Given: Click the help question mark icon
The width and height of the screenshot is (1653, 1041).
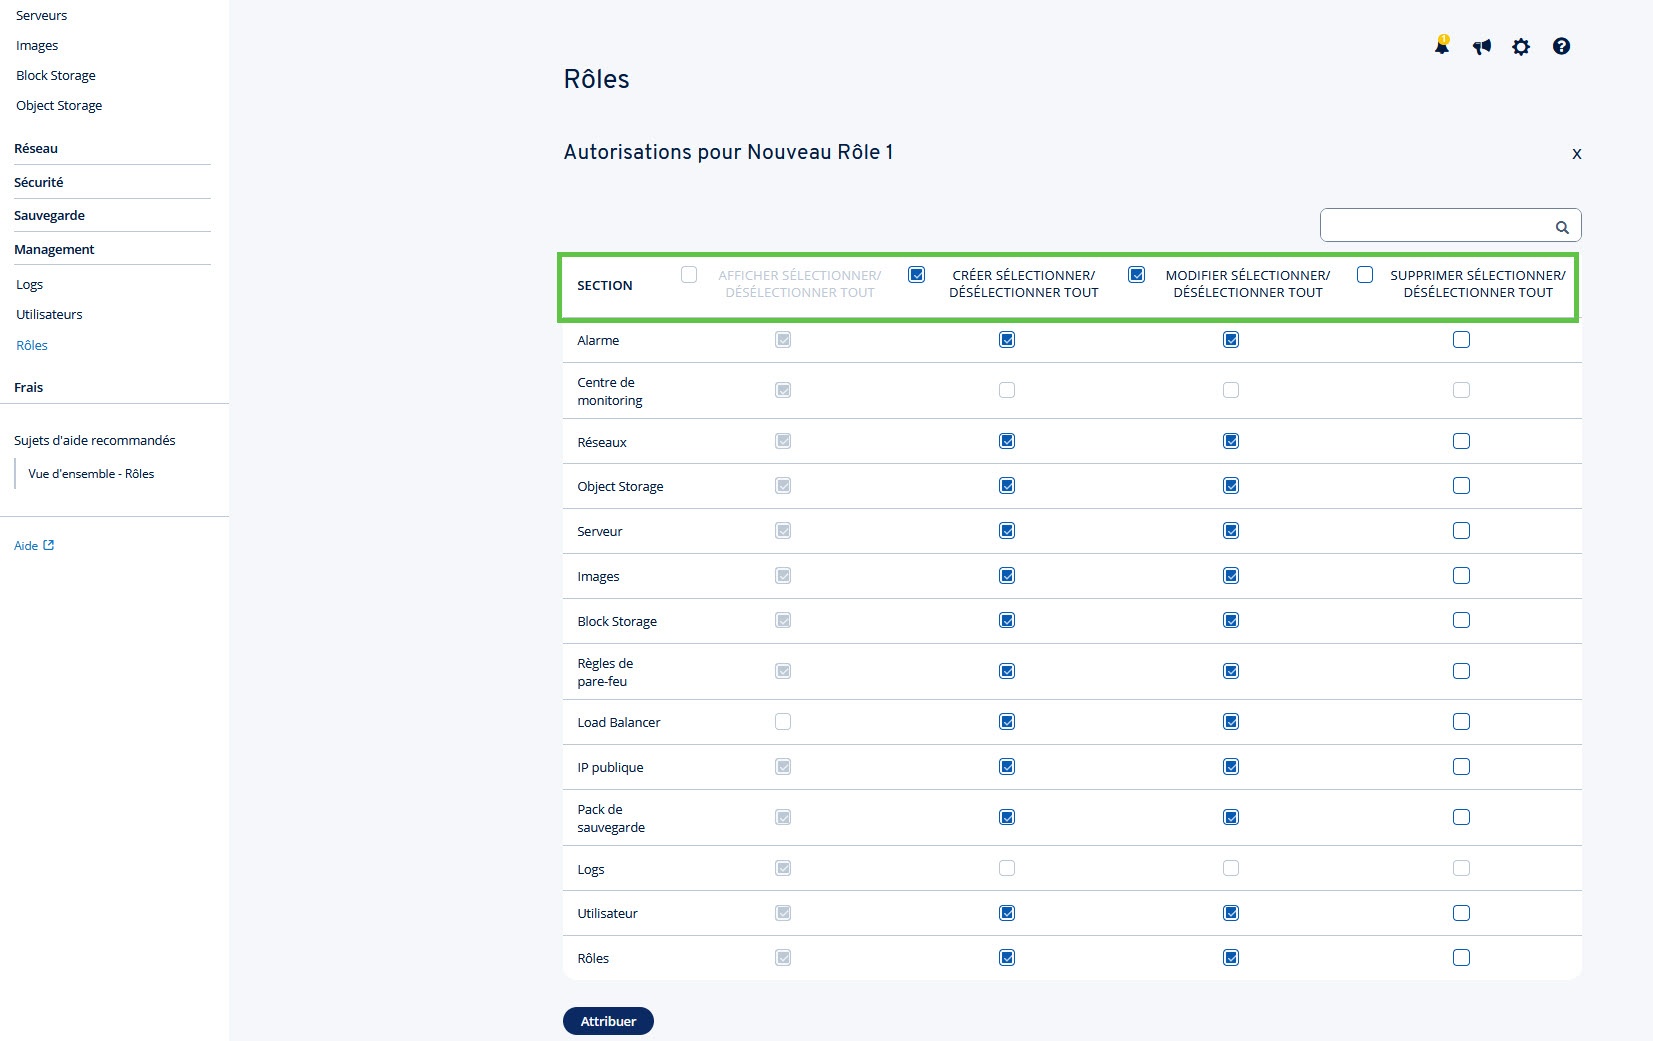Looking at the screenshot, I should coord(1561,46).
